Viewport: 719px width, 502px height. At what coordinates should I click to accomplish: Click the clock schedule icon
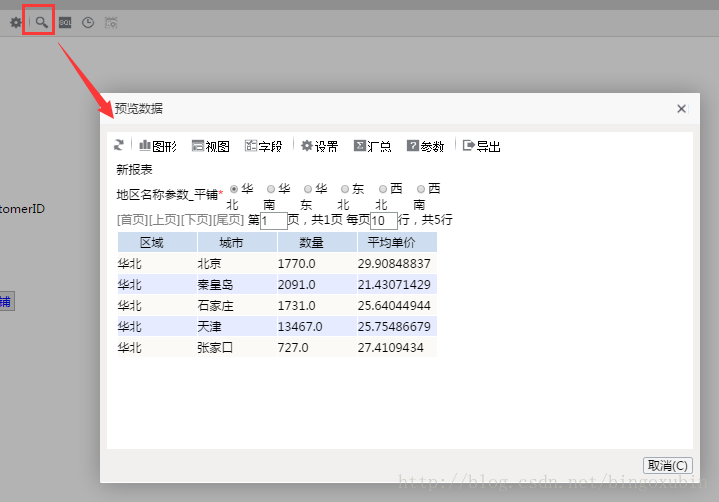tap(88, 22)
